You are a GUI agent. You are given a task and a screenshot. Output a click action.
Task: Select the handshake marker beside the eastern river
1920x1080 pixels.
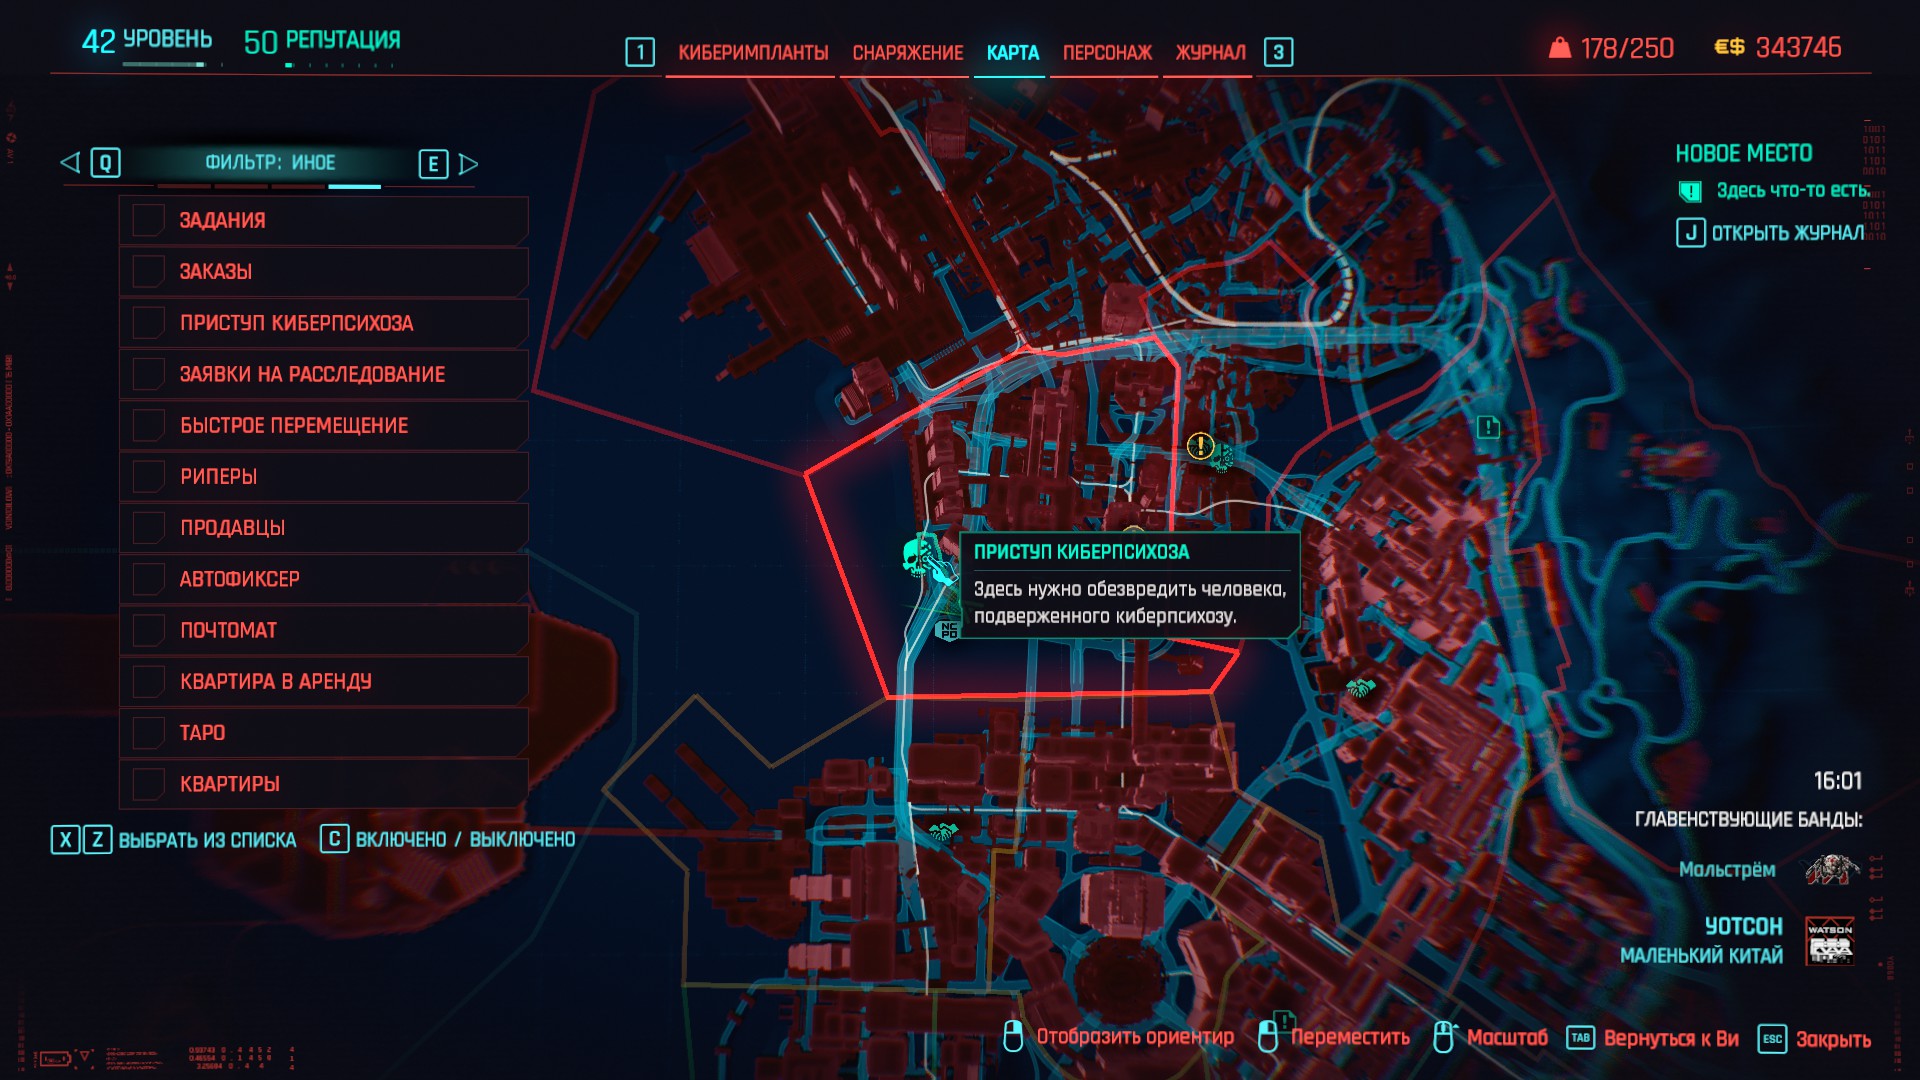click(x=1360, y=687)
